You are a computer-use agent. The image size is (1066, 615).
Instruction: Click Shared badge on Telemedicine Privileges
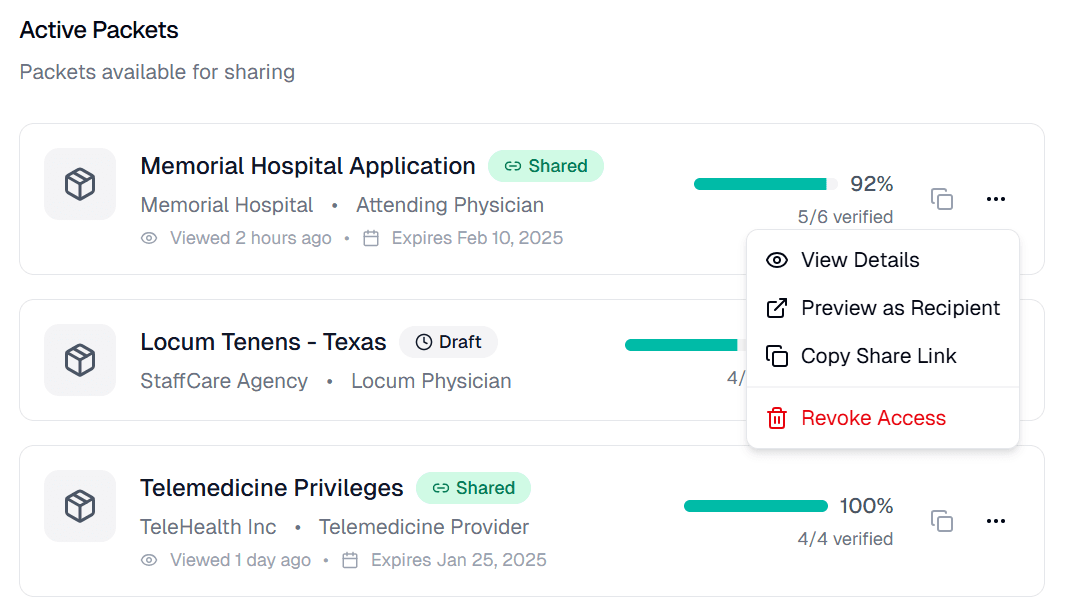click(x=473, y=488)
